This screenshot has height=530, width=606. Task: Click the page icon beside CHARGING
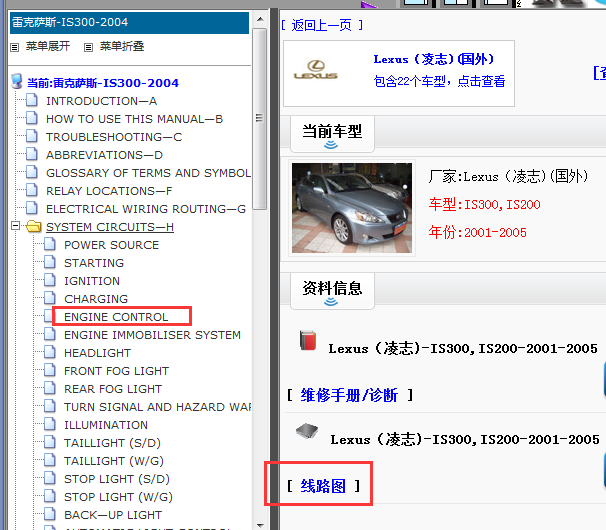coord(50,298)
